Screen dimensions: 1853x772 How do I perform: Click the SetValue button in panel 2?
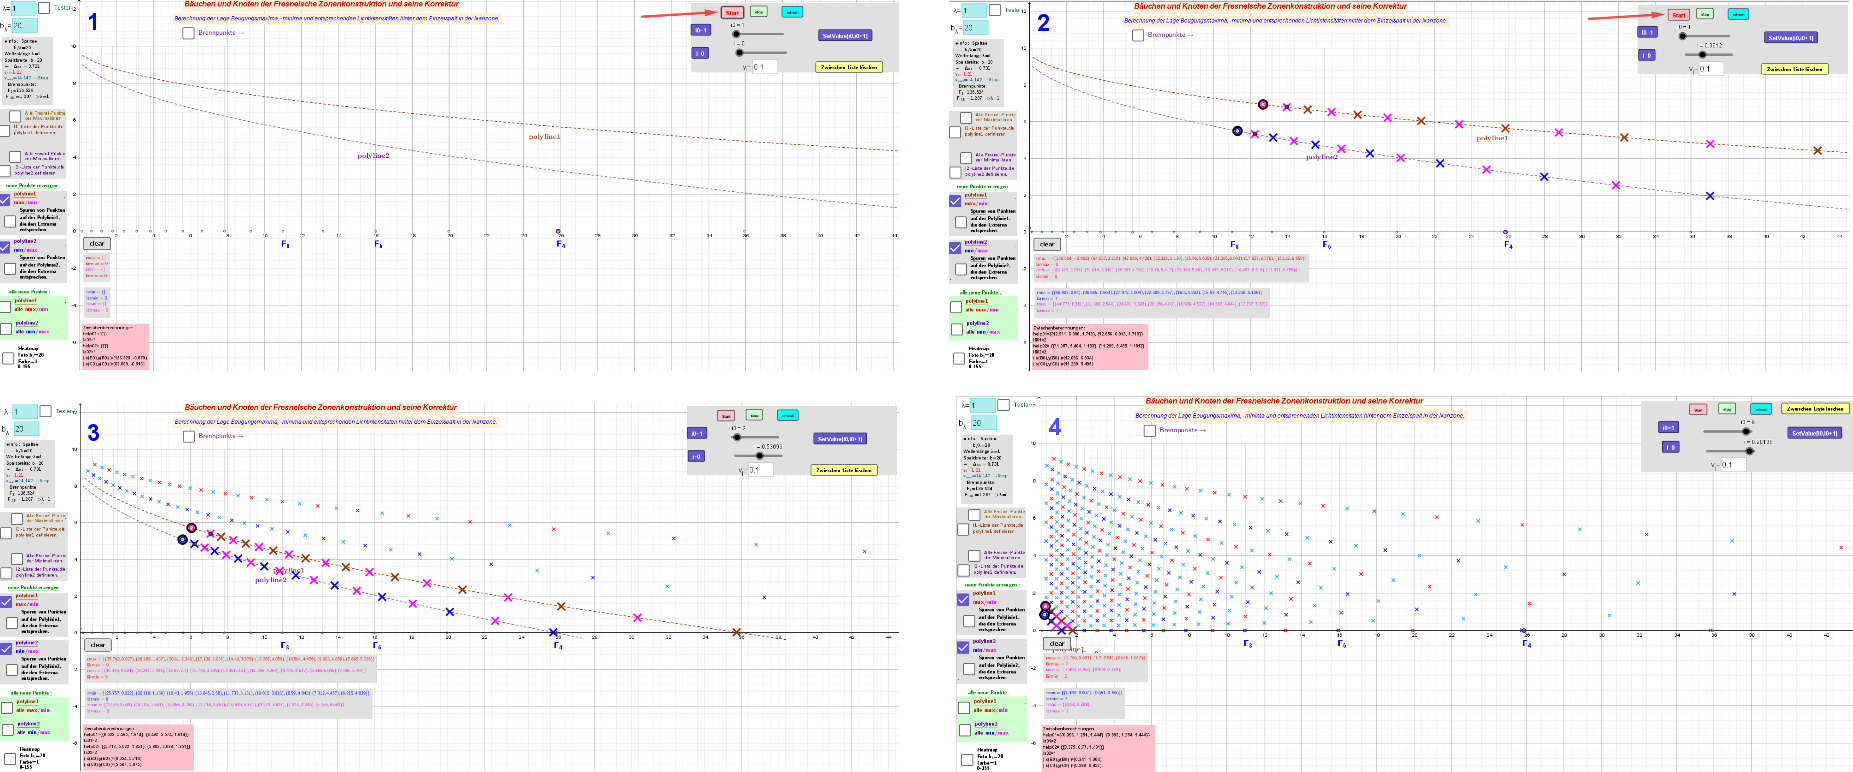click(1791, 37)
